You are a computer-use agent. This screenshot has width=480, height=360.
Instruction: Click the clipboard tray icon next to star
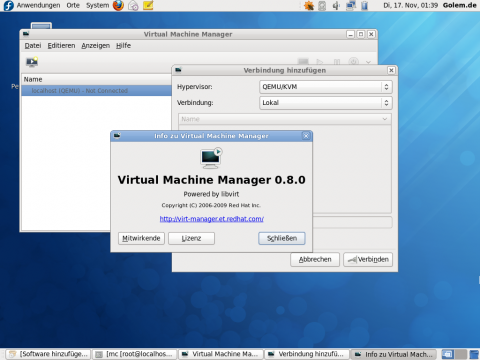[322, 6]
